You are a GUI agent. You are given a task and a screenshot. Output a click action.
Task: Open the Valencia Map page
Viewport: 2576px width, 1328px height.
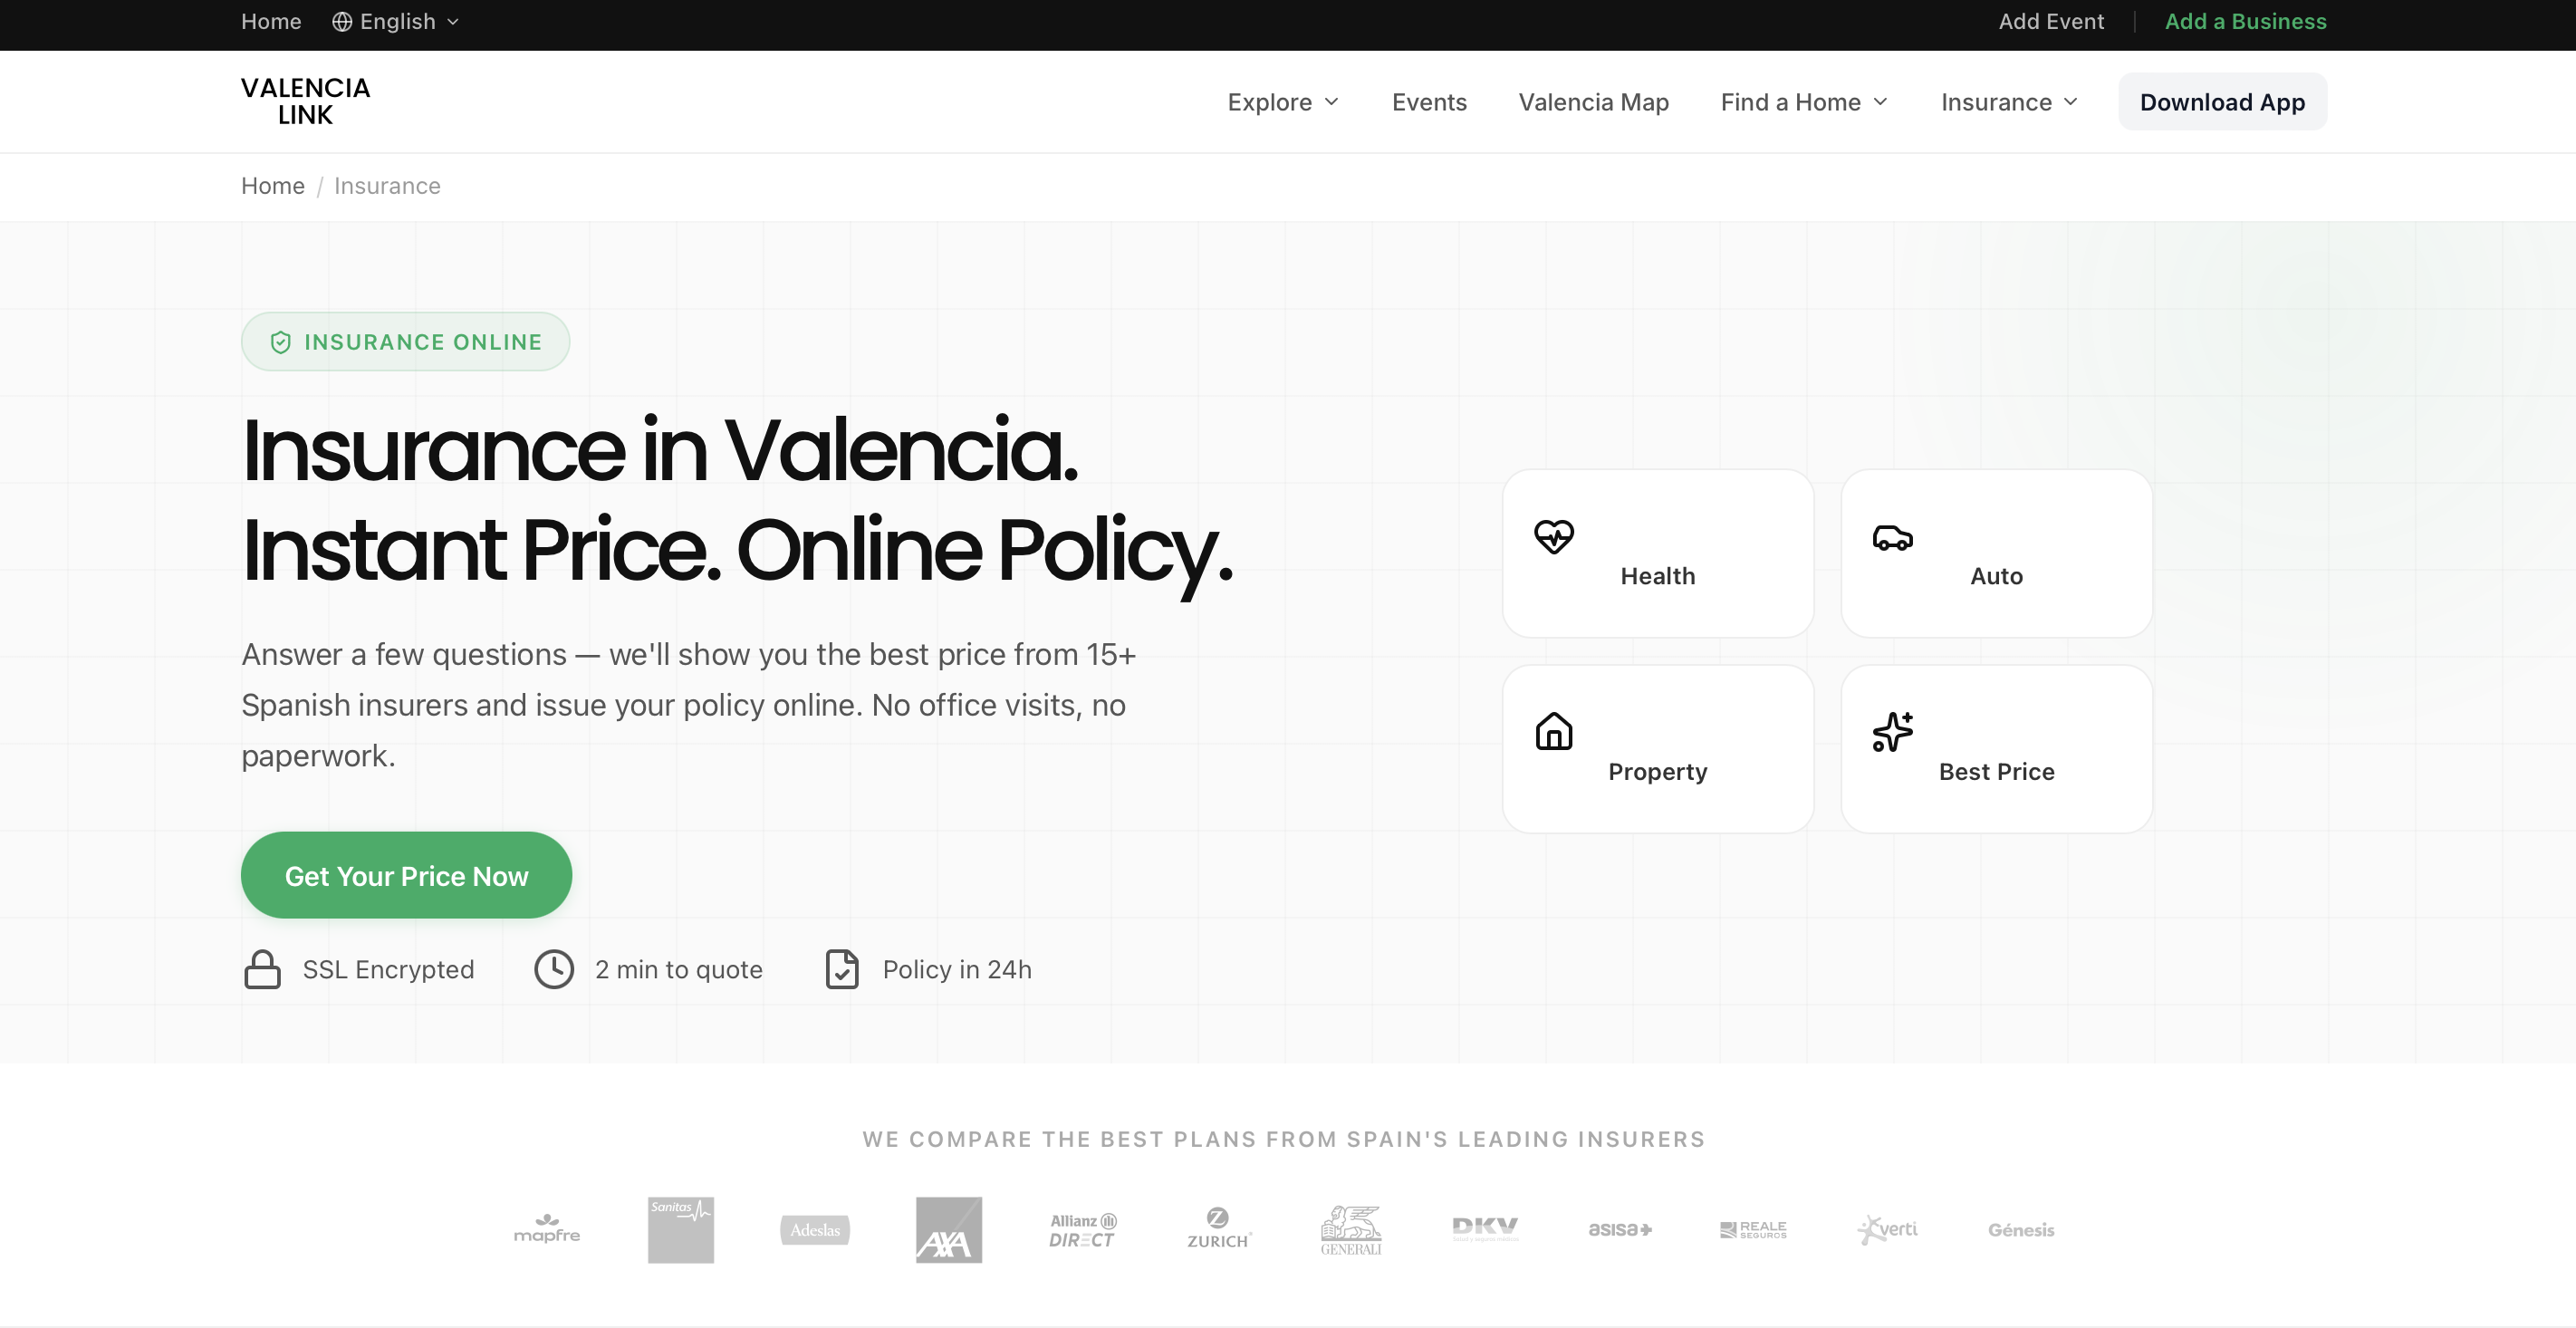pyautogui.click(x=1593, y=102)
